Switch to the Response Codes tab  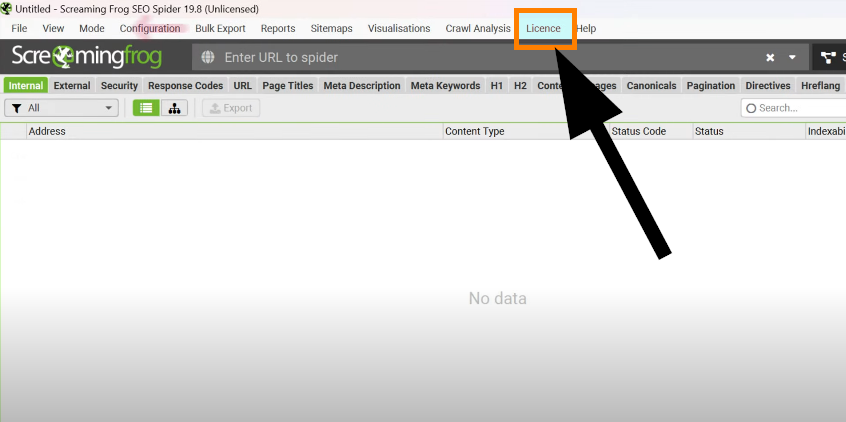click(x=186, y=86)
